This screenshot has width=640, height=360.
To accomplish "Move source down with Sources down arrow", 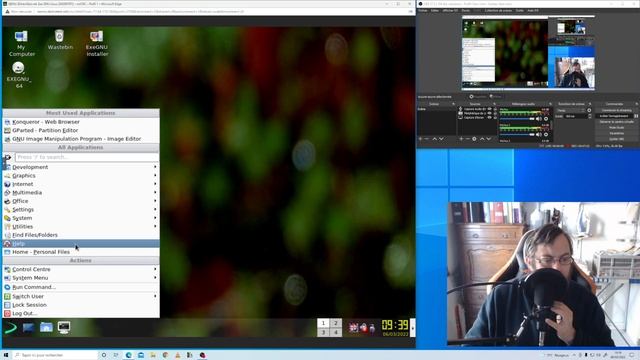I will coord(489,139).
